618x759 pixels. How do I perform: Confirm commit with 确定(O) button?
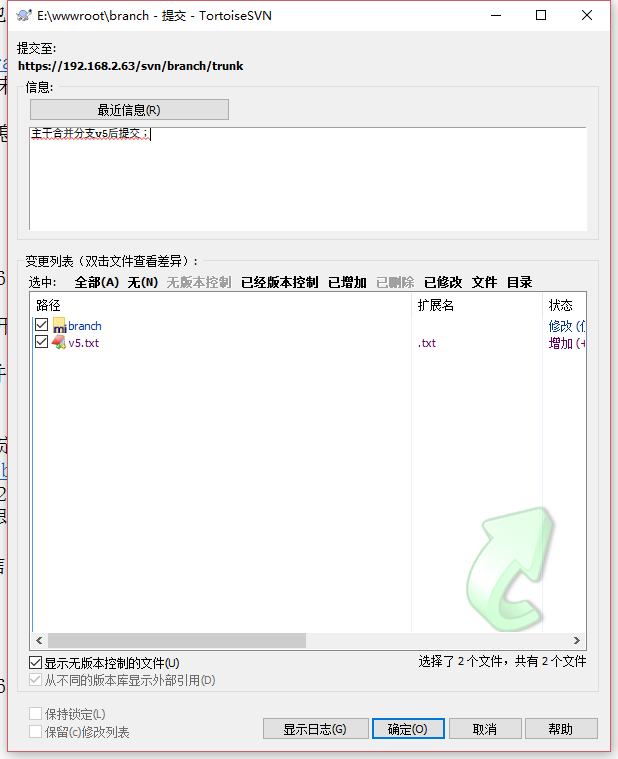(x=408, y=729)
